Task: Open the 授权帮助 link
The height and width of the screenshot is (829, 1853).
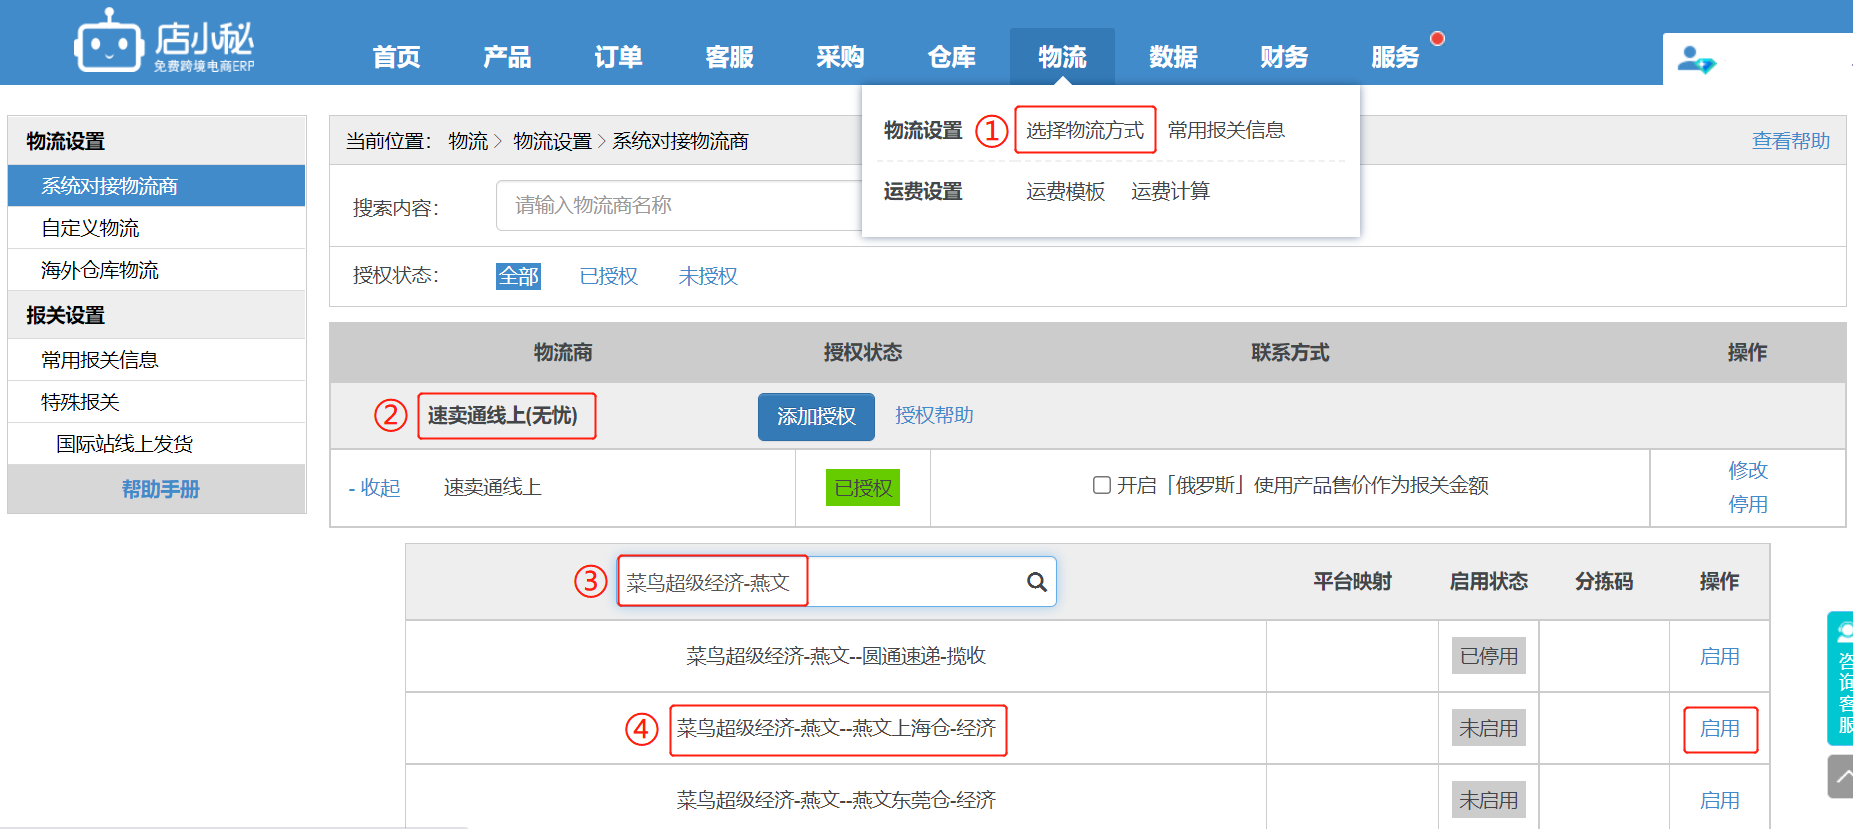Action: (x=934, y=415)
